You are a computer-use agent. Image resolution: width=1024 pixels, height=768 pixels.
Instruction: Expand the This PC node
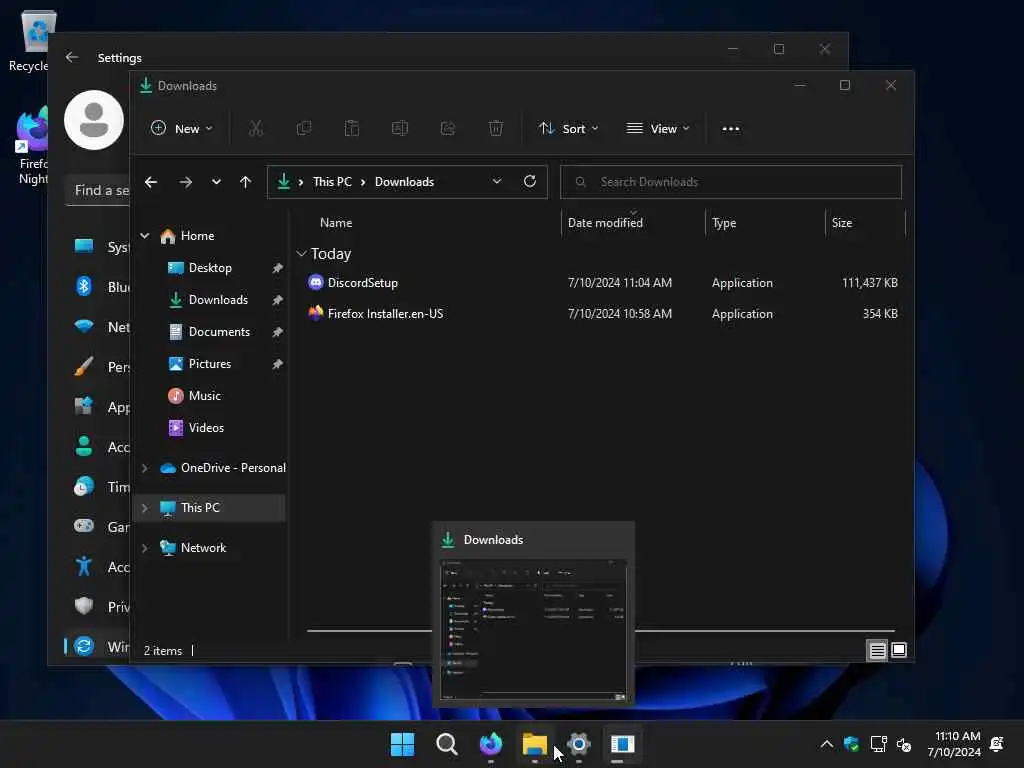[x=145, y=508]
